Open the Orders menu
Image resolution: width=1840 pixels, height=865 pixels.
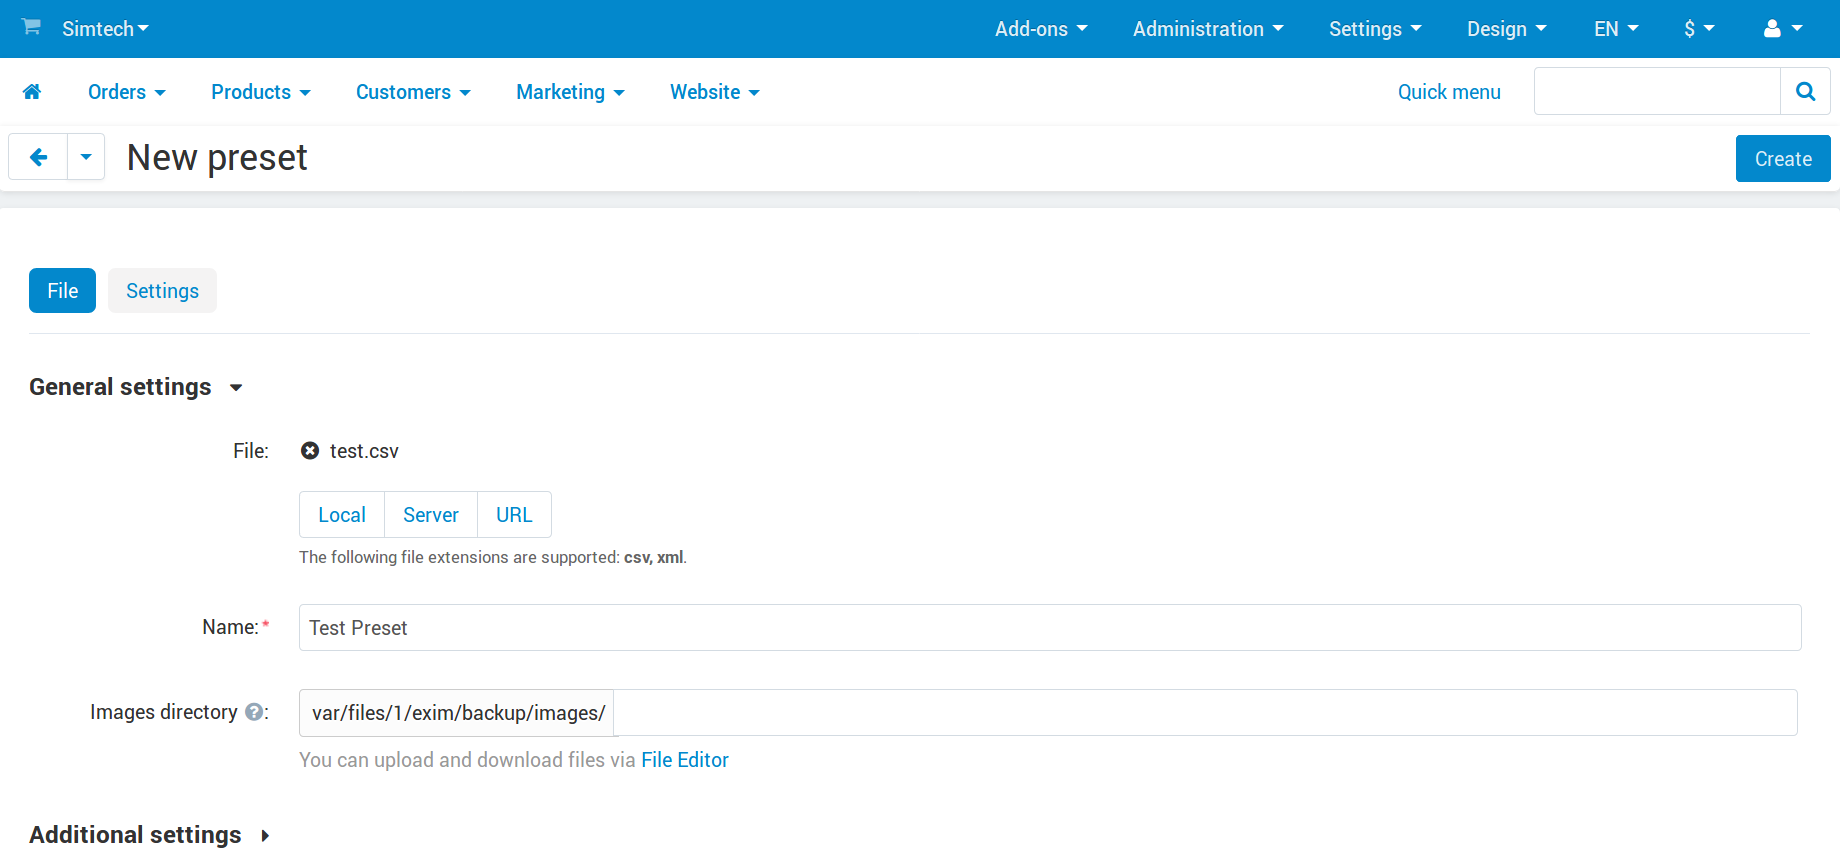coord(127,92)
